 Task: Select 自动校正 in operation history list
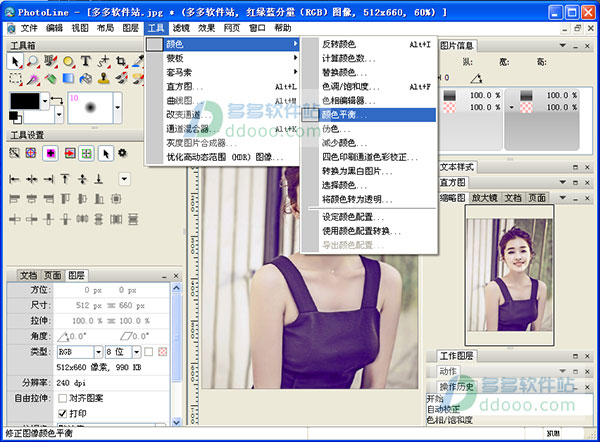point(443,409)
